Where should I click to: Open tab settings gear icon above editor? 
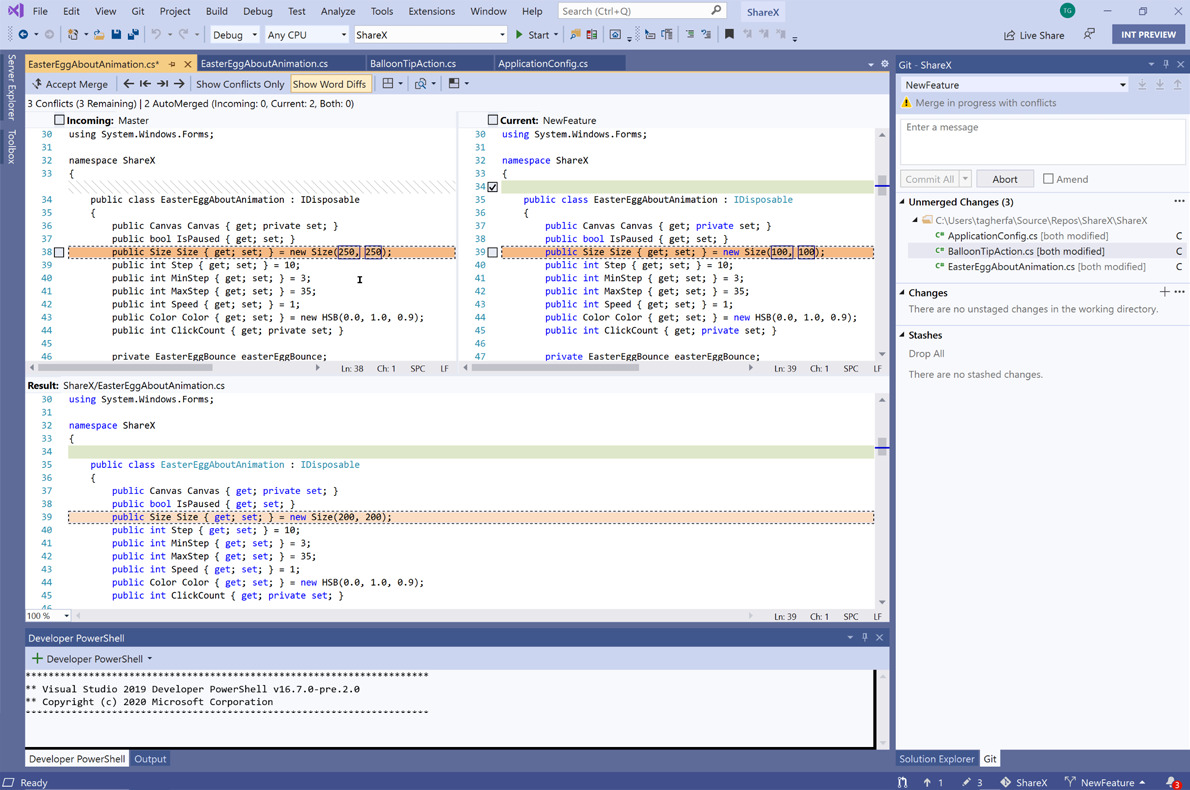tap(884, 64)
